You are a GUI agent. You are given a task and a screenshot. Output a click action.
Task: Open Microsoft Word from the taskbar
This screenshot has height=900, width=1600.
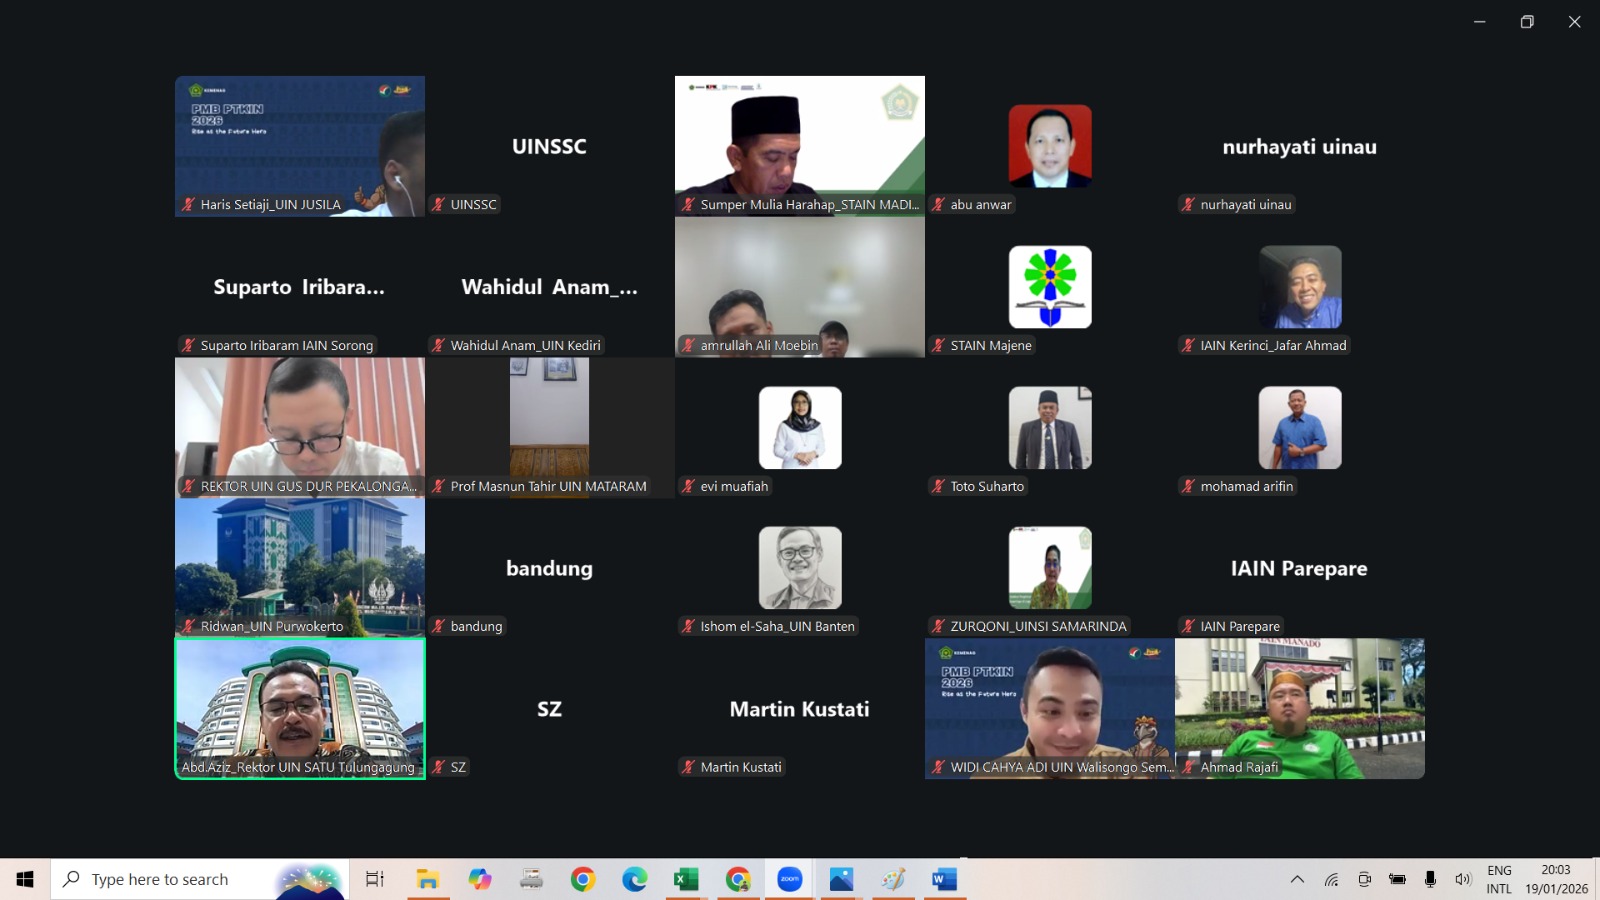tap(944, 879)
